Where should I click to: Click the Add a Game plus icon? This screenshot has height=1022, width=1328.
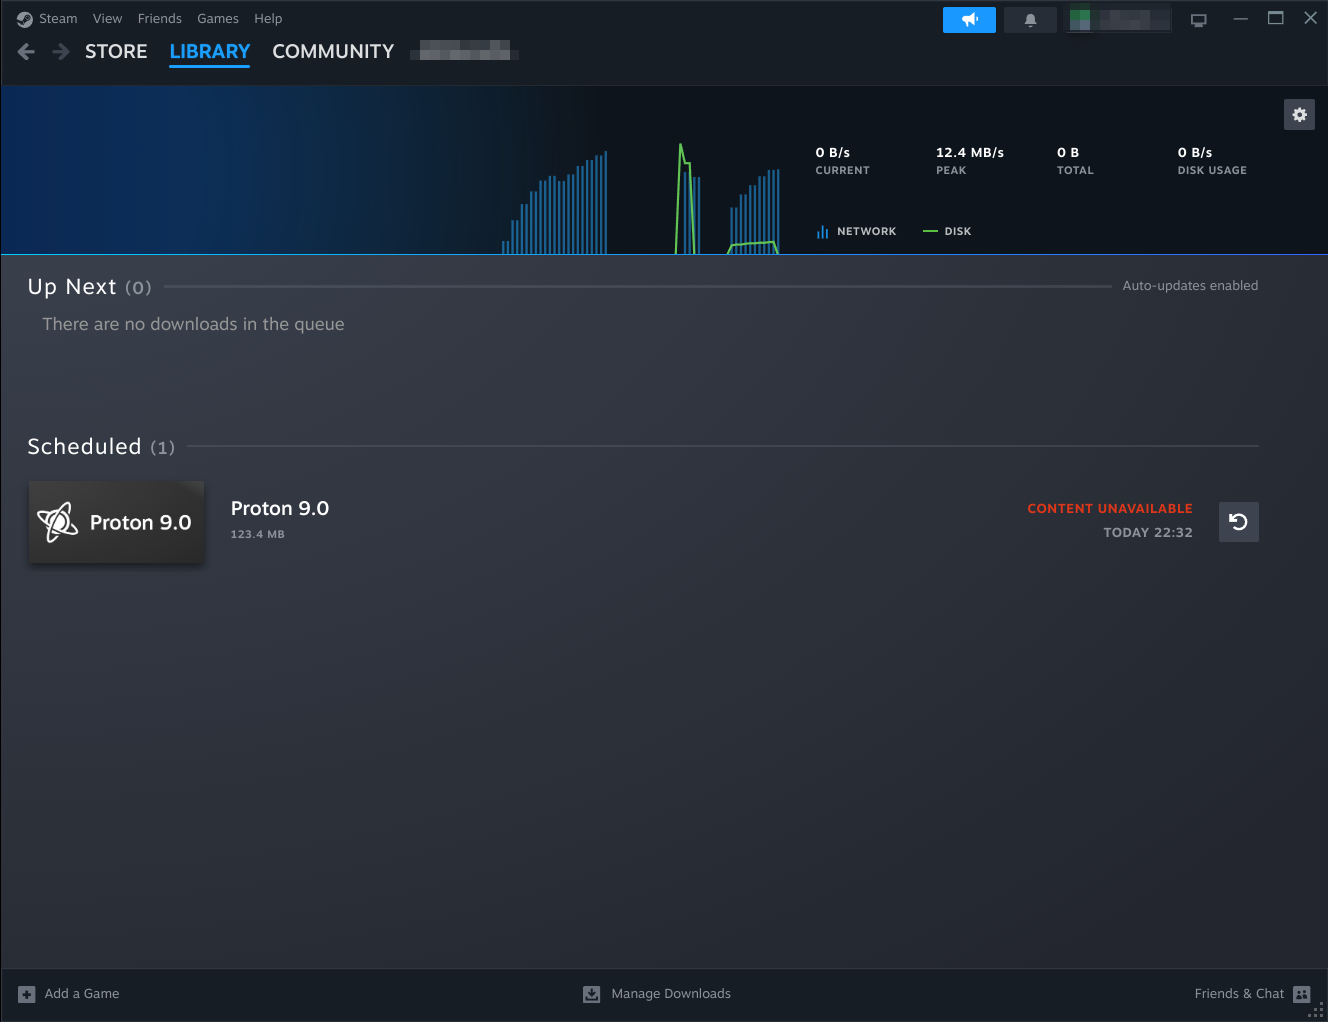tap(27, 994)
